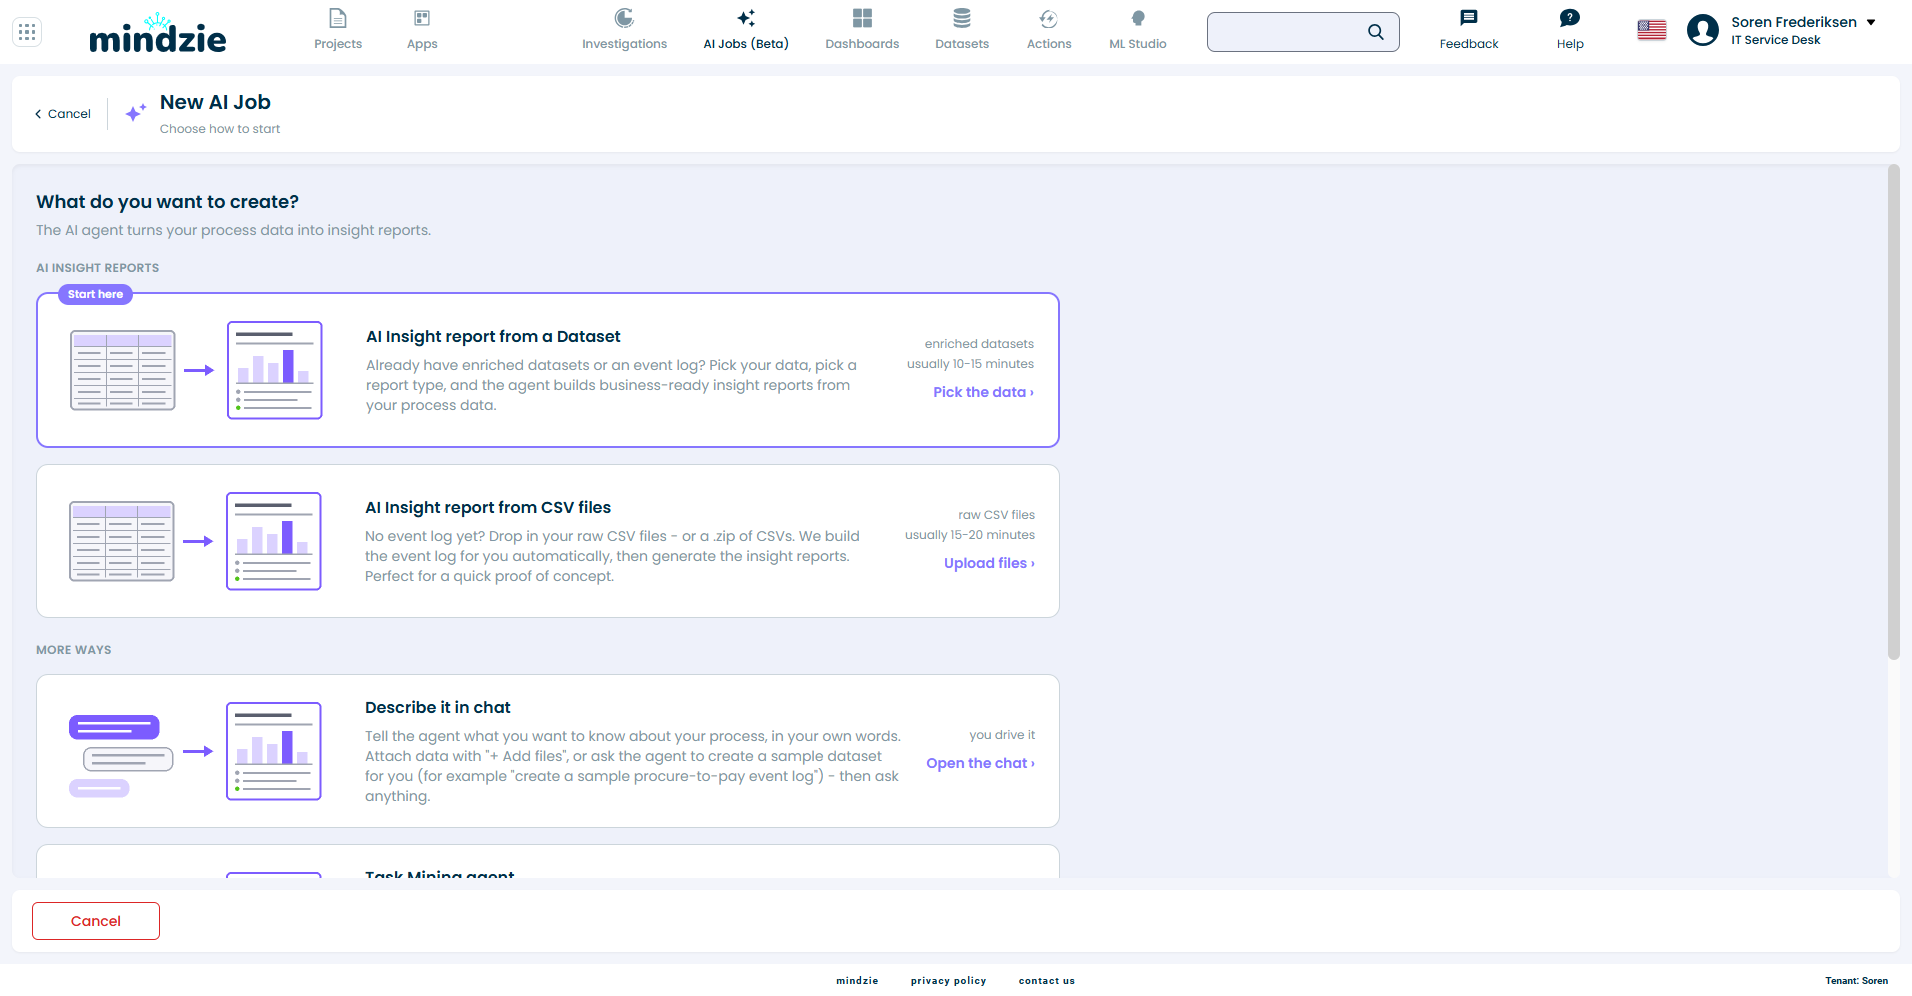Click the ML Studio head icon
The height and width of the screenshot is (996, 1912).
1138,18
